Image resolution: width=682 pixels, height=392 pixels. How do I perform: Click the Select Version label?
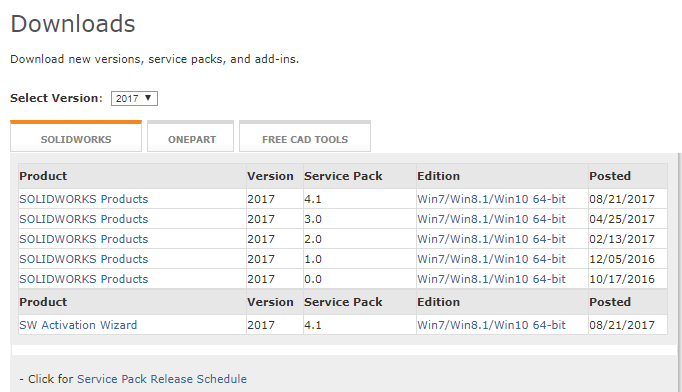(57, 98)
